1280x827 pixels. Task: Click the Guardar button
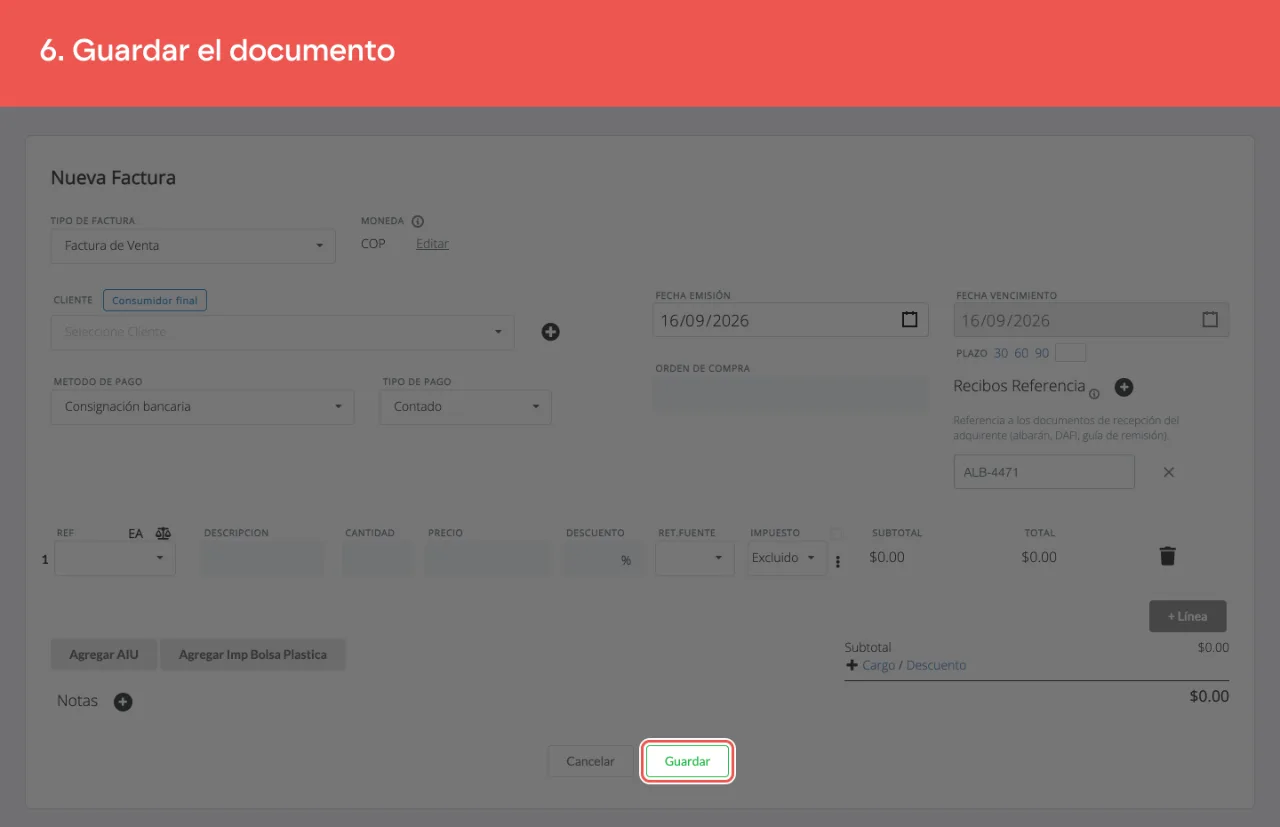point(687,761)
